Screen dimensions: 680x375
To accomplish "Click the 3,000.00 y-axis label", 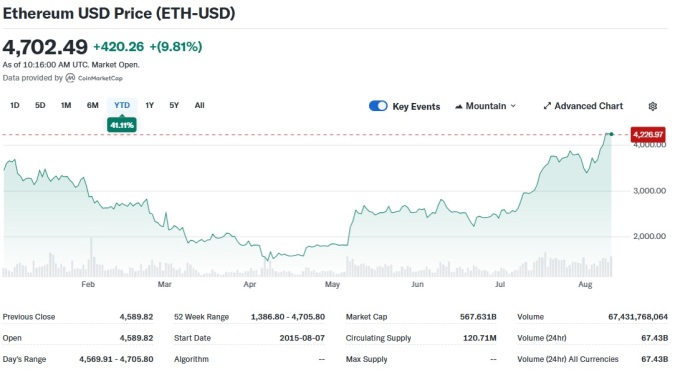I will point(649,191).
